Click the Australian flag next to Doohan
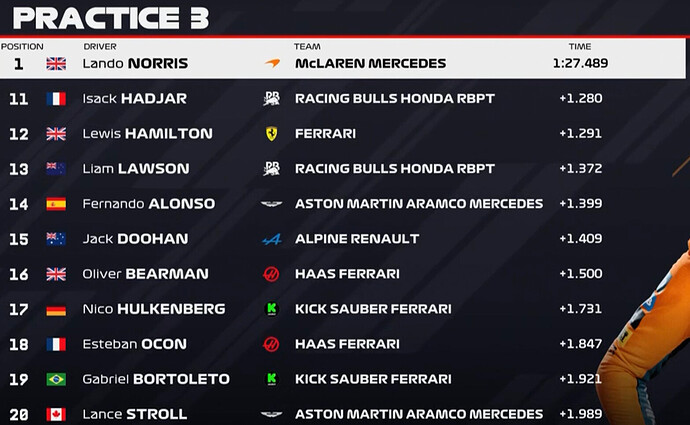Image resolution: width=690 pixels, height=425 pixels. pos(56,239)
